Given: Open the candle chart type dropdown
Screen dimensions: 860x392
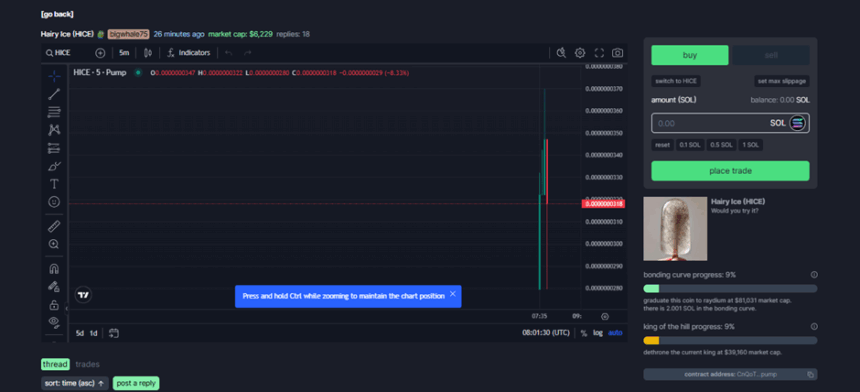Looking at the screenshot, I should tap(148, 53).
